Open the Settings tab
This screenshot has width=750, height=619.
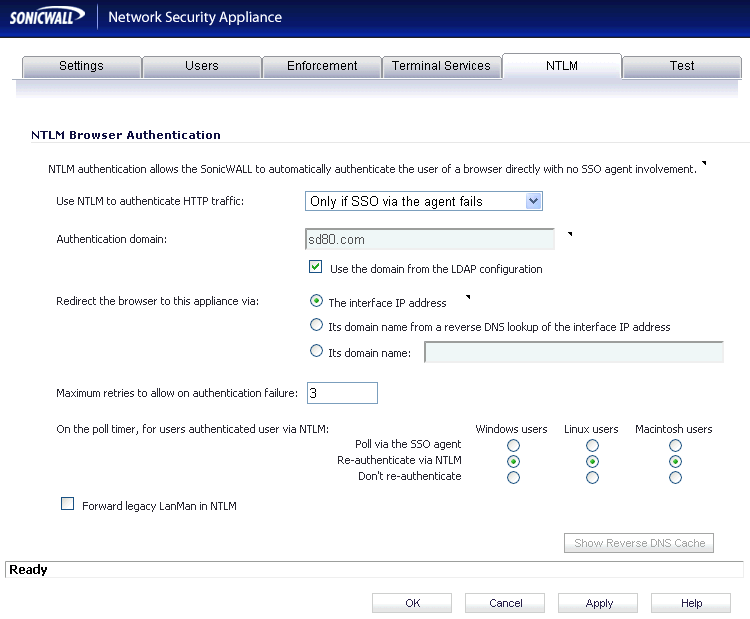[81, 66]
